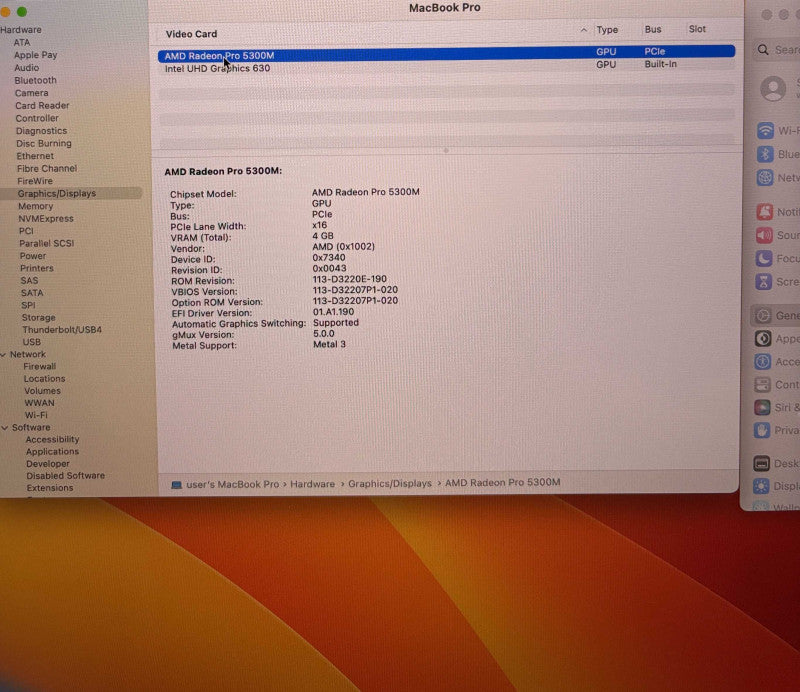Open ATA in the Hardware list

[x=22, y=42]
